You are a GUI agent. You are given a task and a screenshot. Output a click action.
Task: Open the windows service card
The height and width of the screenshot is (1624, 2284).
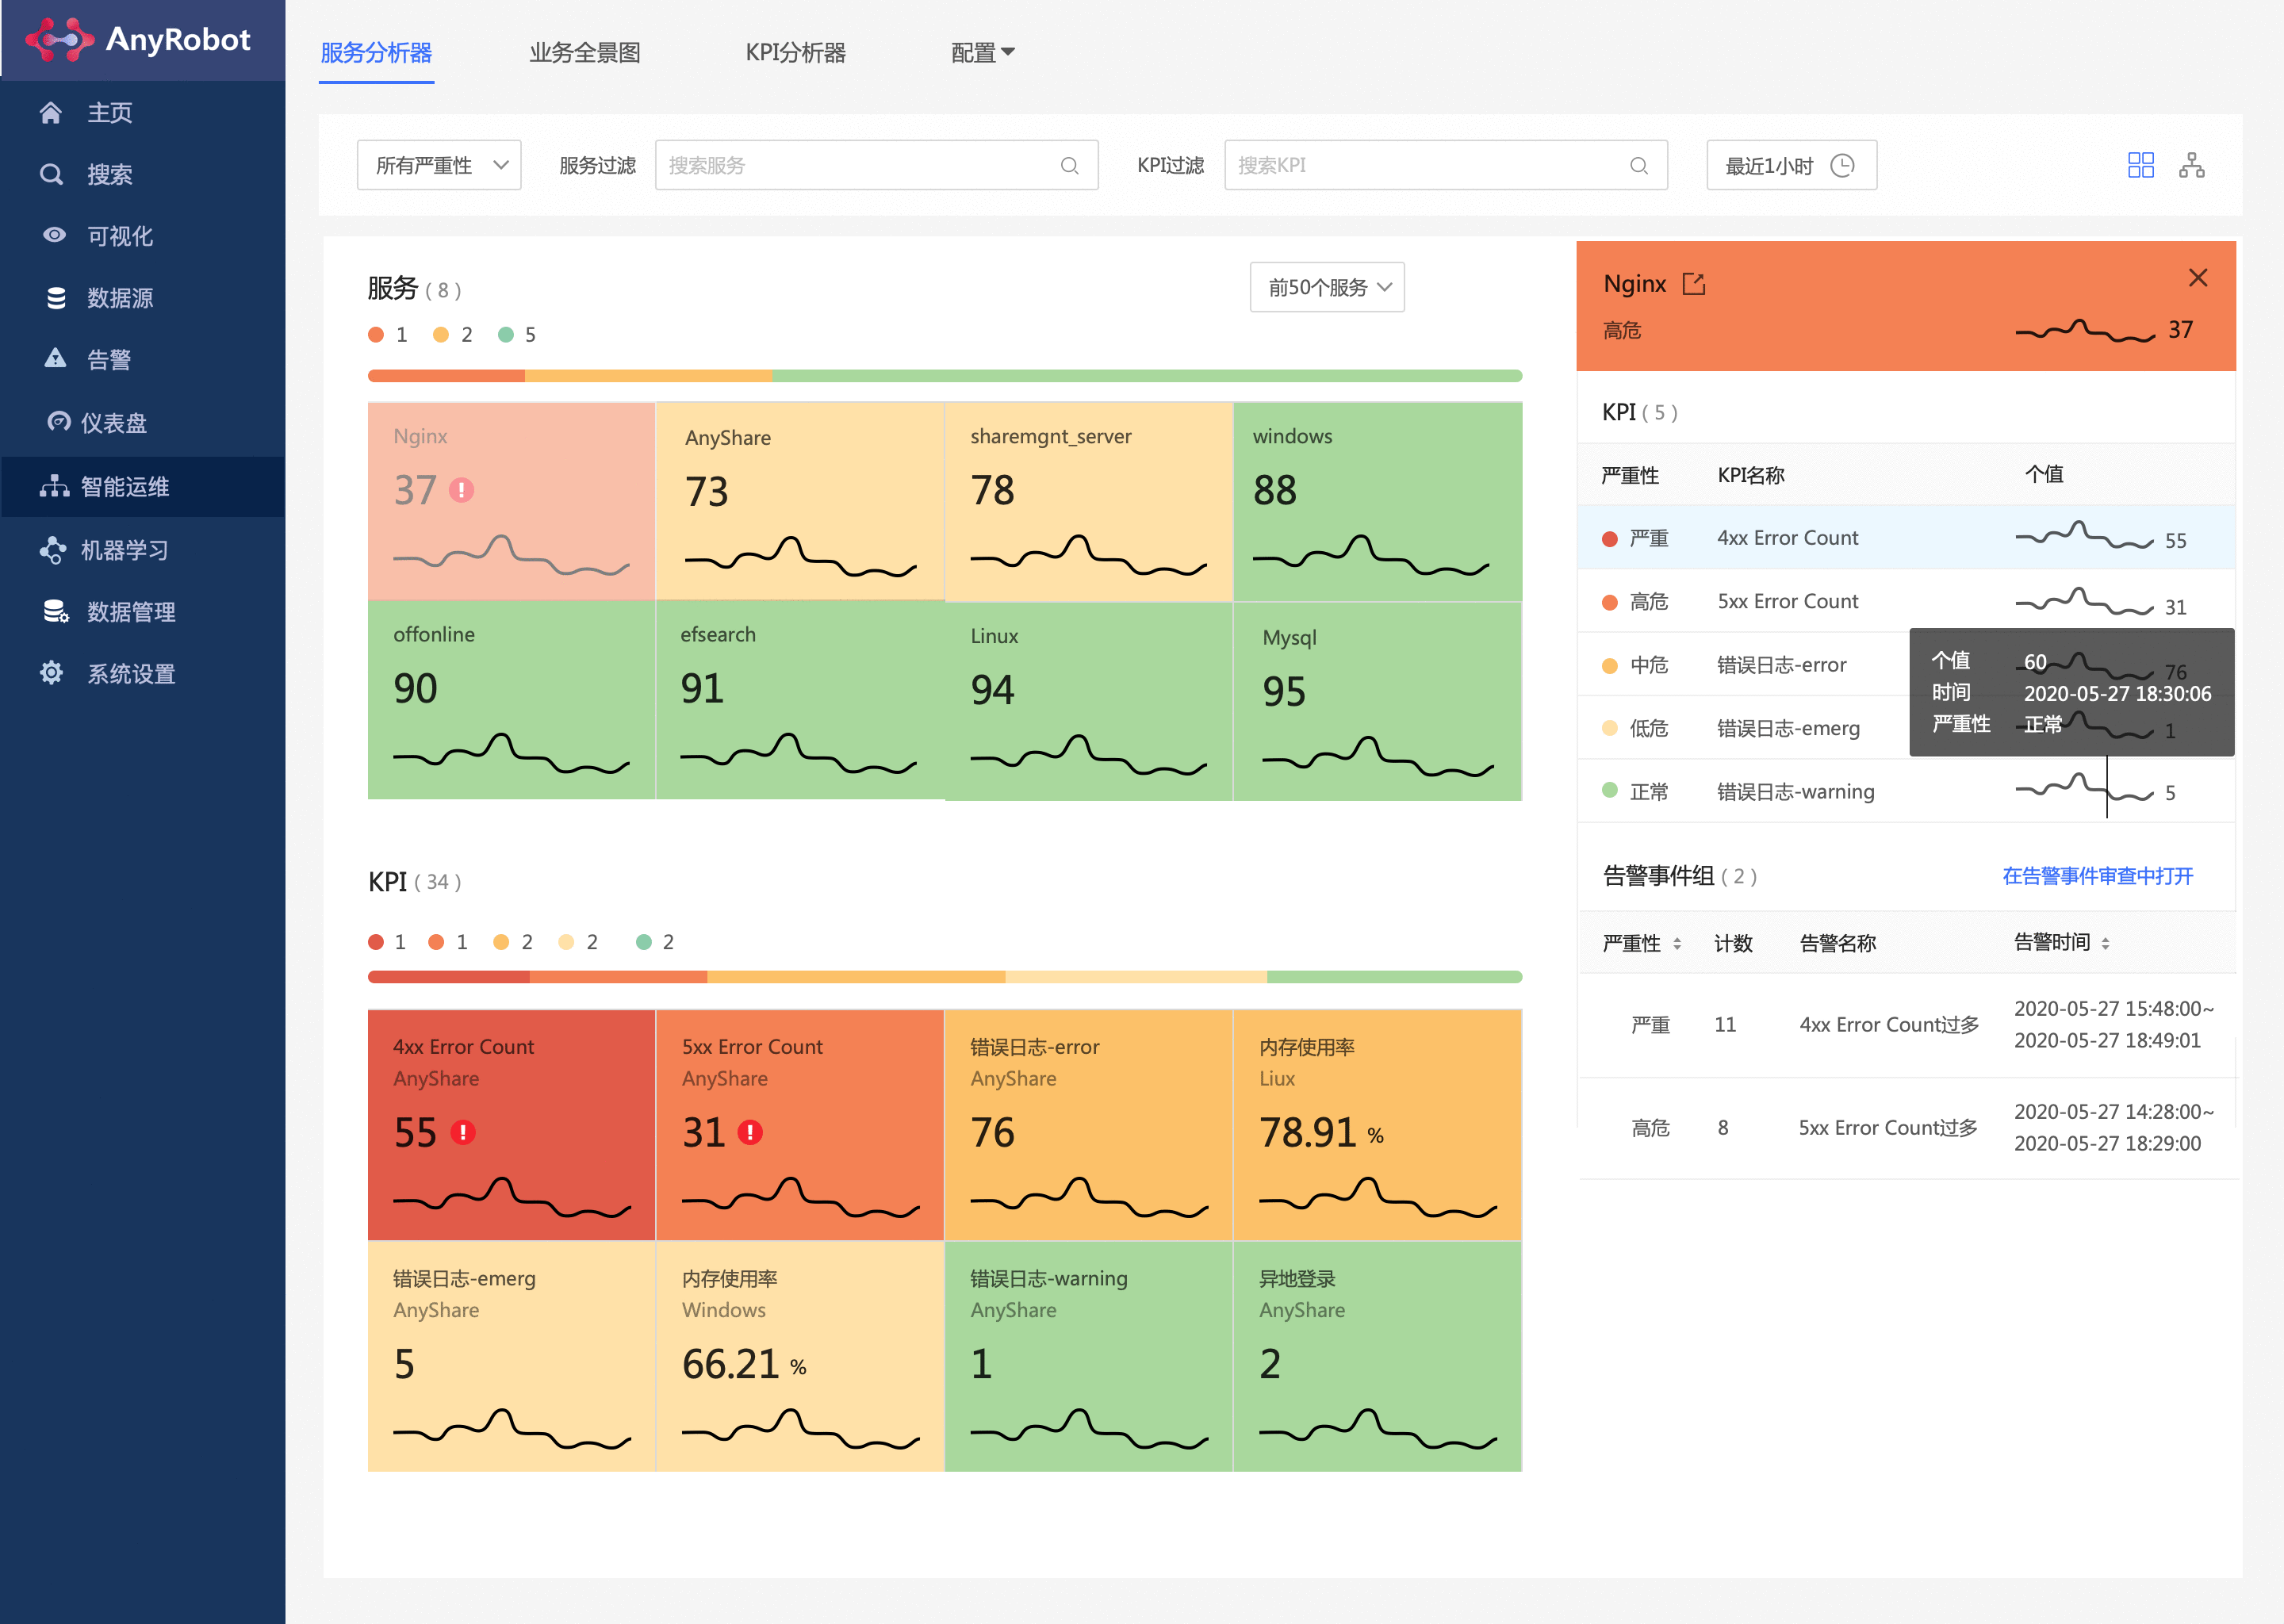[1378, 501]
